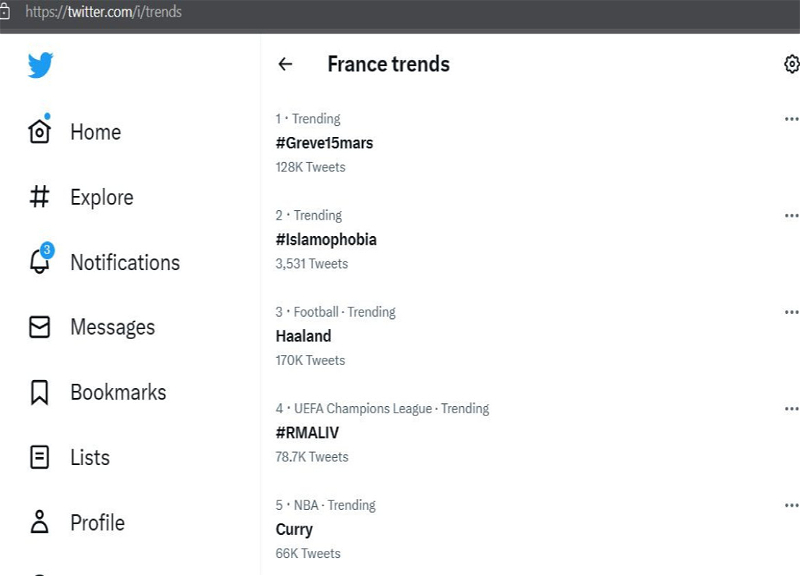View the Haaland trending topic
Image resolution: width=800 pixels, height=576 pixels.
pyautogui.click(x=303, y=336)
